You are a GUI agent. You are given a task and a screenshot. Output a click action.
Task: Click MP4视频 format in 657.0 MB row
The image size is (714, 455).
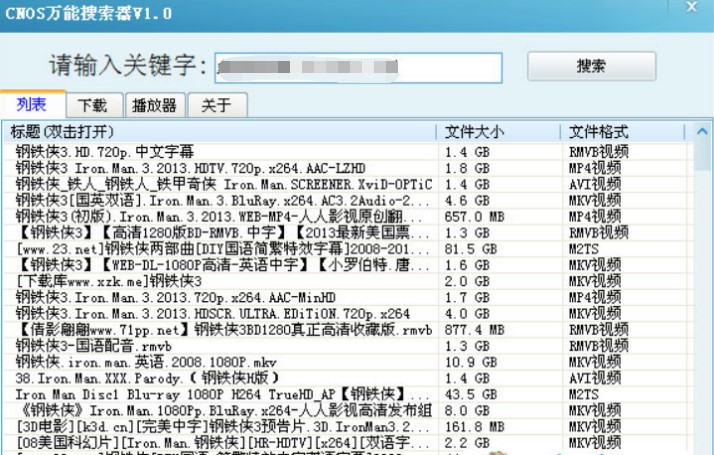click(595, 217)
